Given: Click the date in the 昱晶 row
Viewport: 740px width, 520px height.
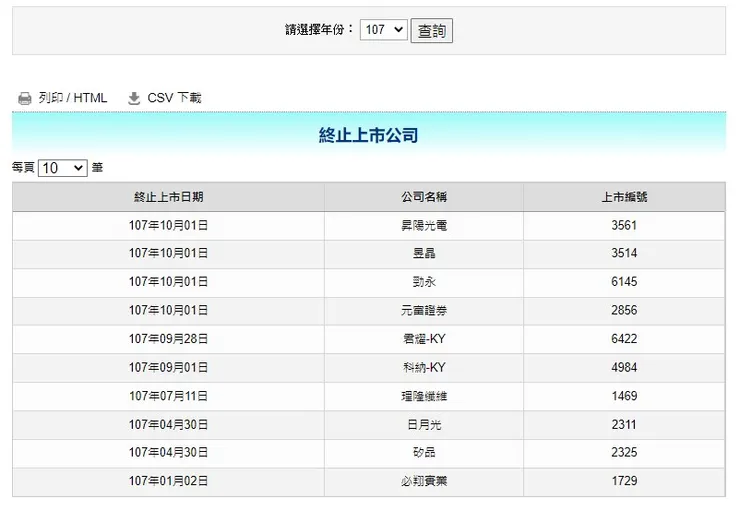Looking at the screenshot, I should point(168,253).
